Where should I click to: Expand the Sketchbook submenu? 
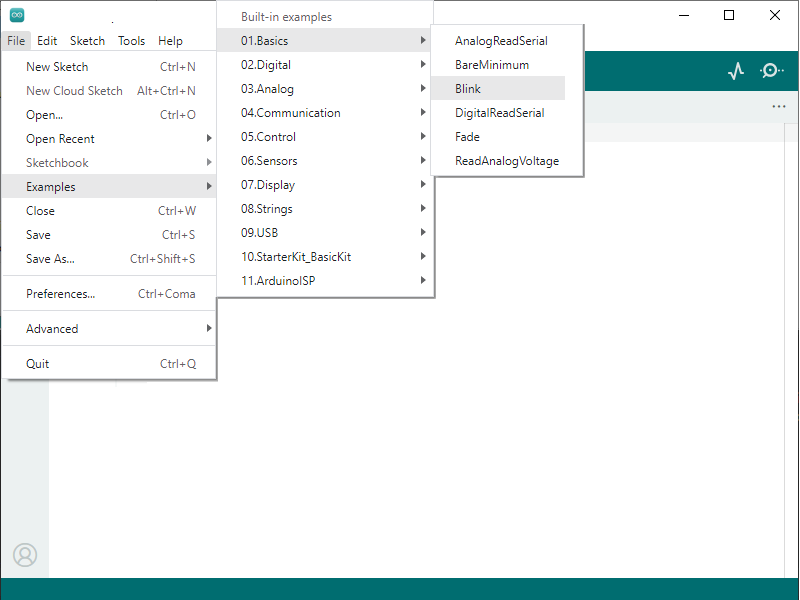pyautogui.click(x=110, y=163)
